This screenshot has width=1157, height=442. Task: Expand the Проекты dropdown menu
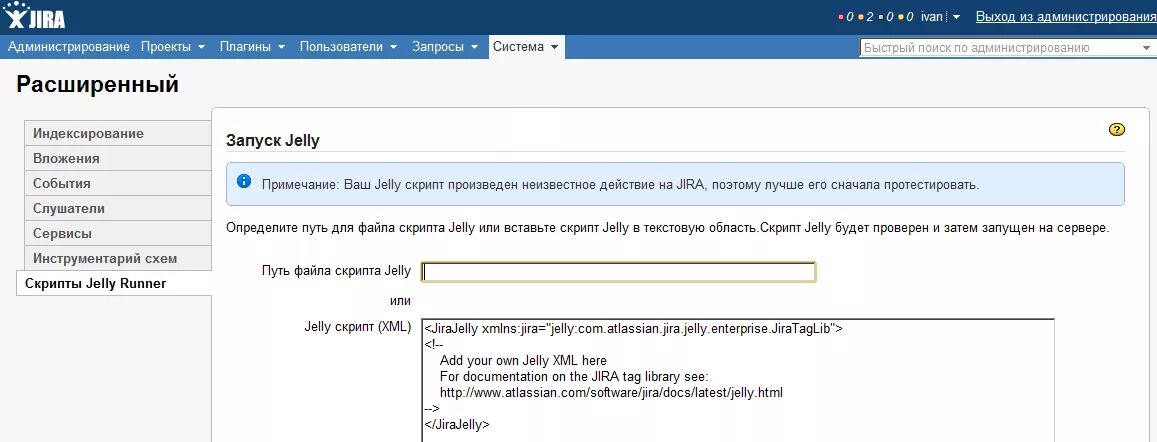click(x=173, y=46)
